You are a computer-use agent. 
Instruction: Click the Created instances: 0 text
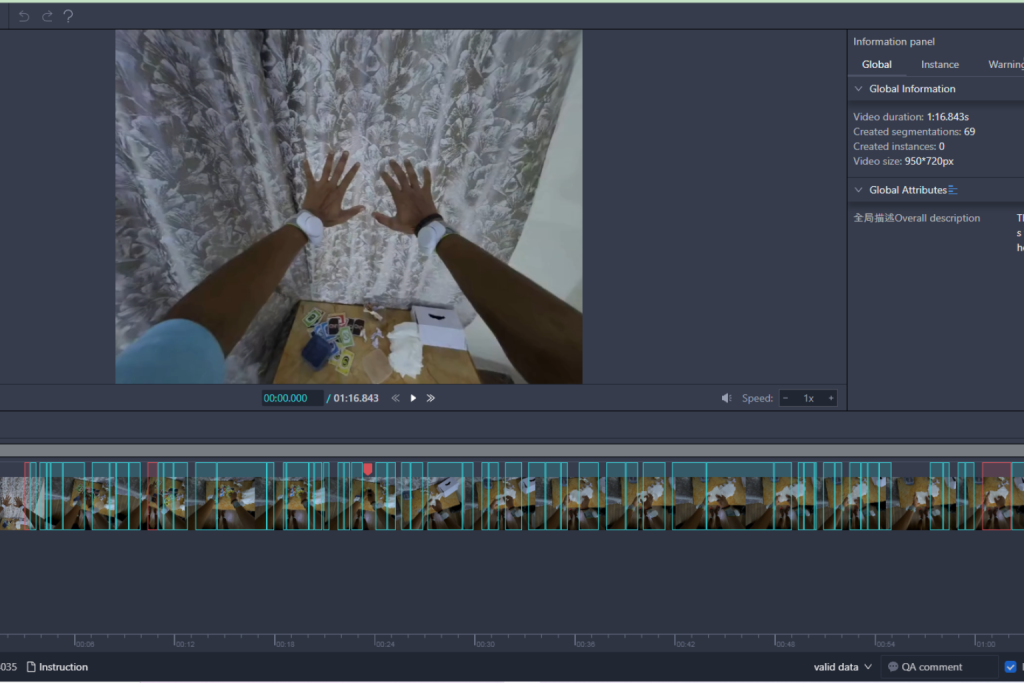point(899,146)
